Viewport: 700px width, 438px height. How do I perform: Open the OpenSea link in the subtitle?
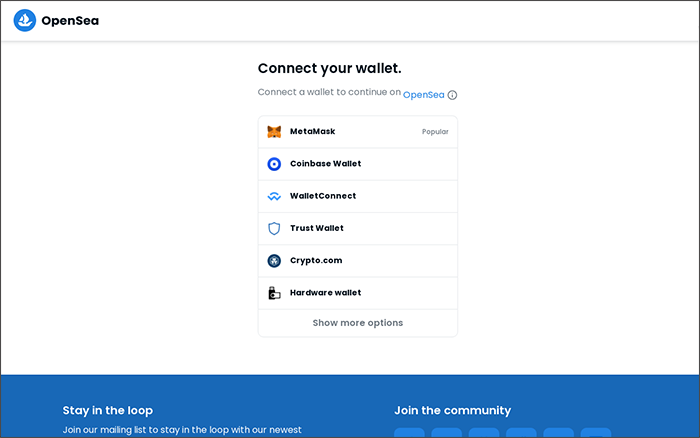click(x=423, y=94)
